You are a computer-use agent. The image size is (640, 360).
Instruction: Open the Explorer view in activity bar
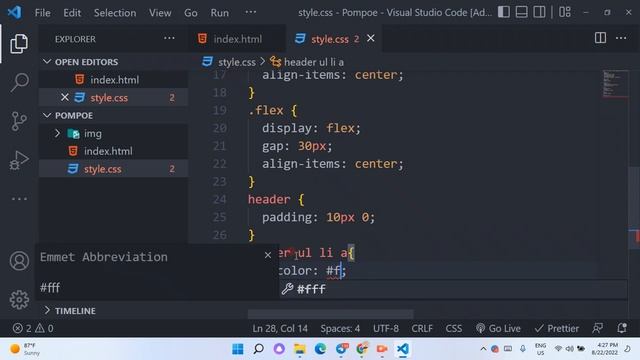click(x=19, y=44)
